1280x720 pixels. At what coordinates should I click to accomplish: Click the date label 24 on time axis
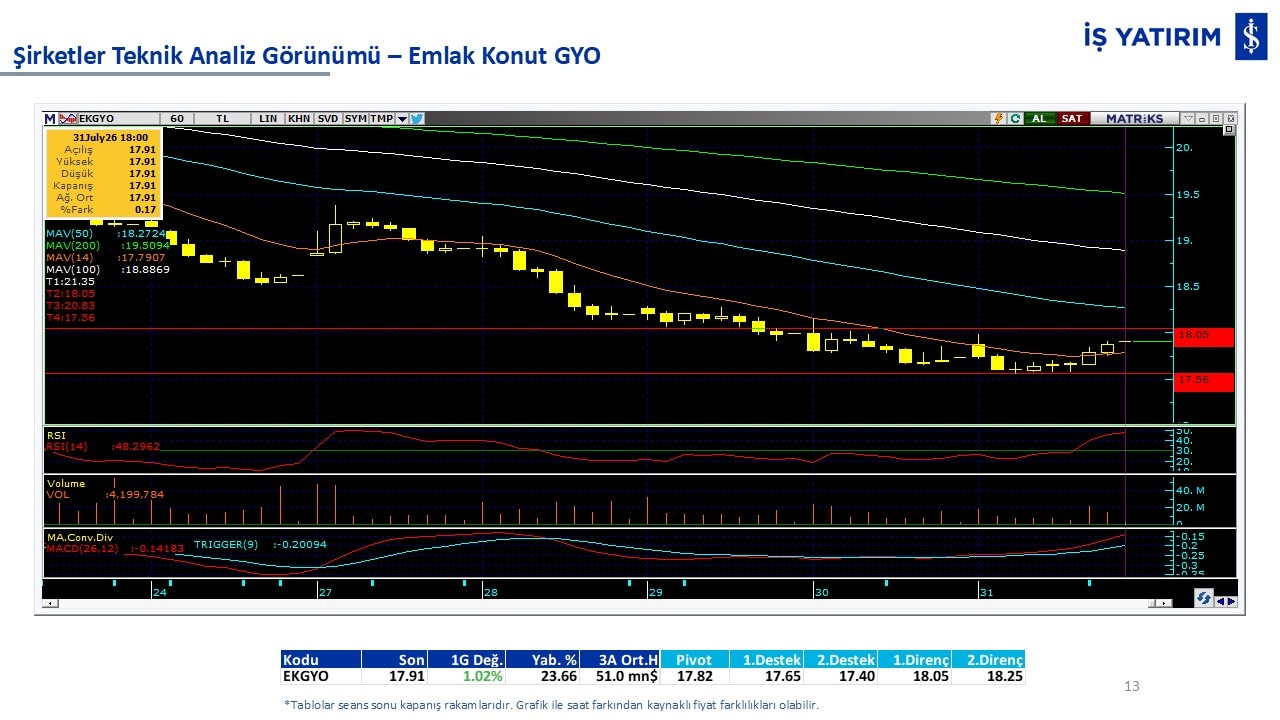pyautogui.click(x=160, y=592)
